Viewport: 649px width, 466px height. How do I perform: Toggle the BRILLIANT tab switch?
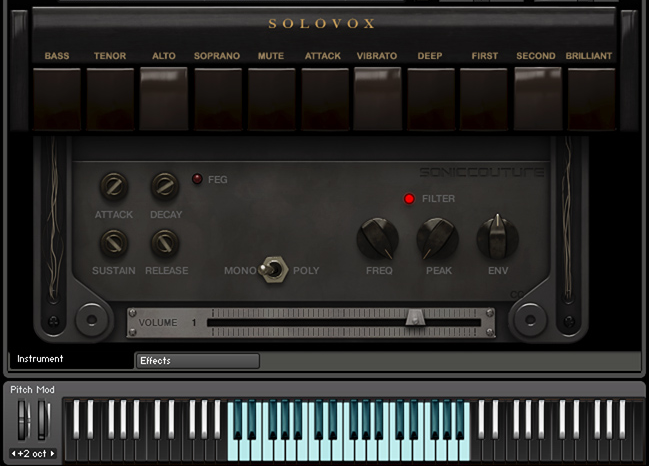tap(591, 99)
